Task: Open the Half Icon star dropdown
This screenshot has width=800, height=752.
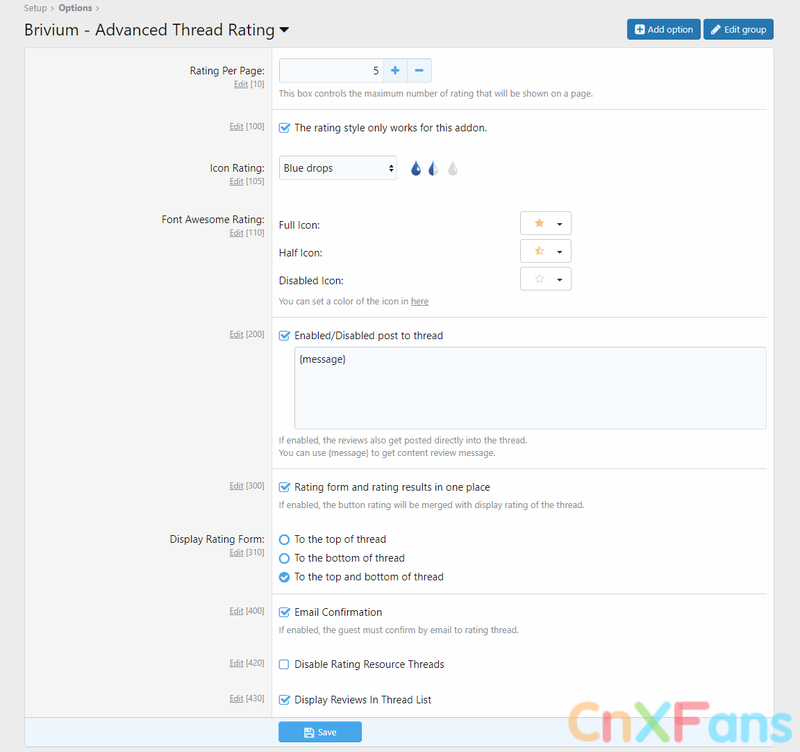Action: 545,251
